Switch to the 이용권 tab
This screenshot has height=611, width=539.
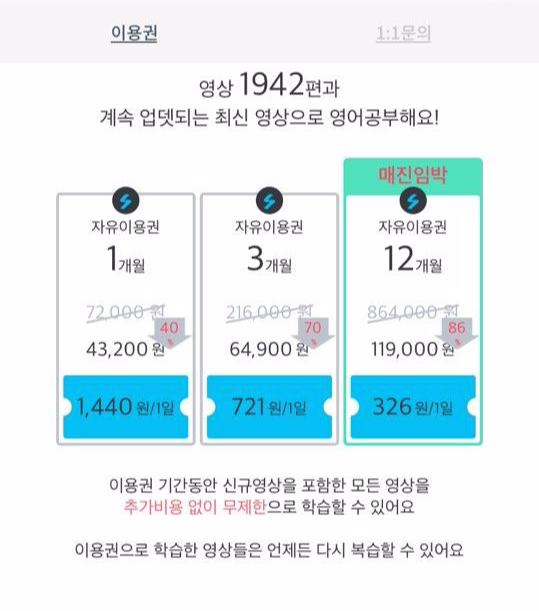134,34
